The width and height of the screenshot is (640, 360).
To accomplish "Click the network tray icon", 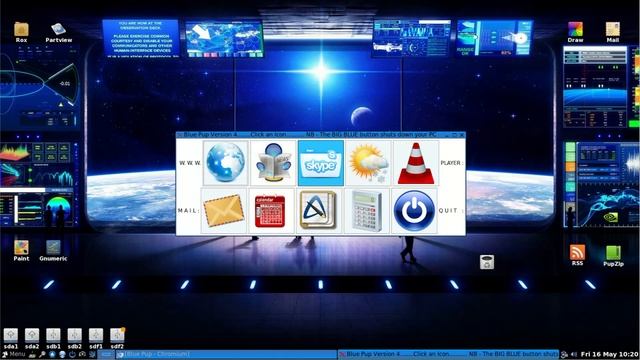I will pyautogui.click(x=564, y=354).
